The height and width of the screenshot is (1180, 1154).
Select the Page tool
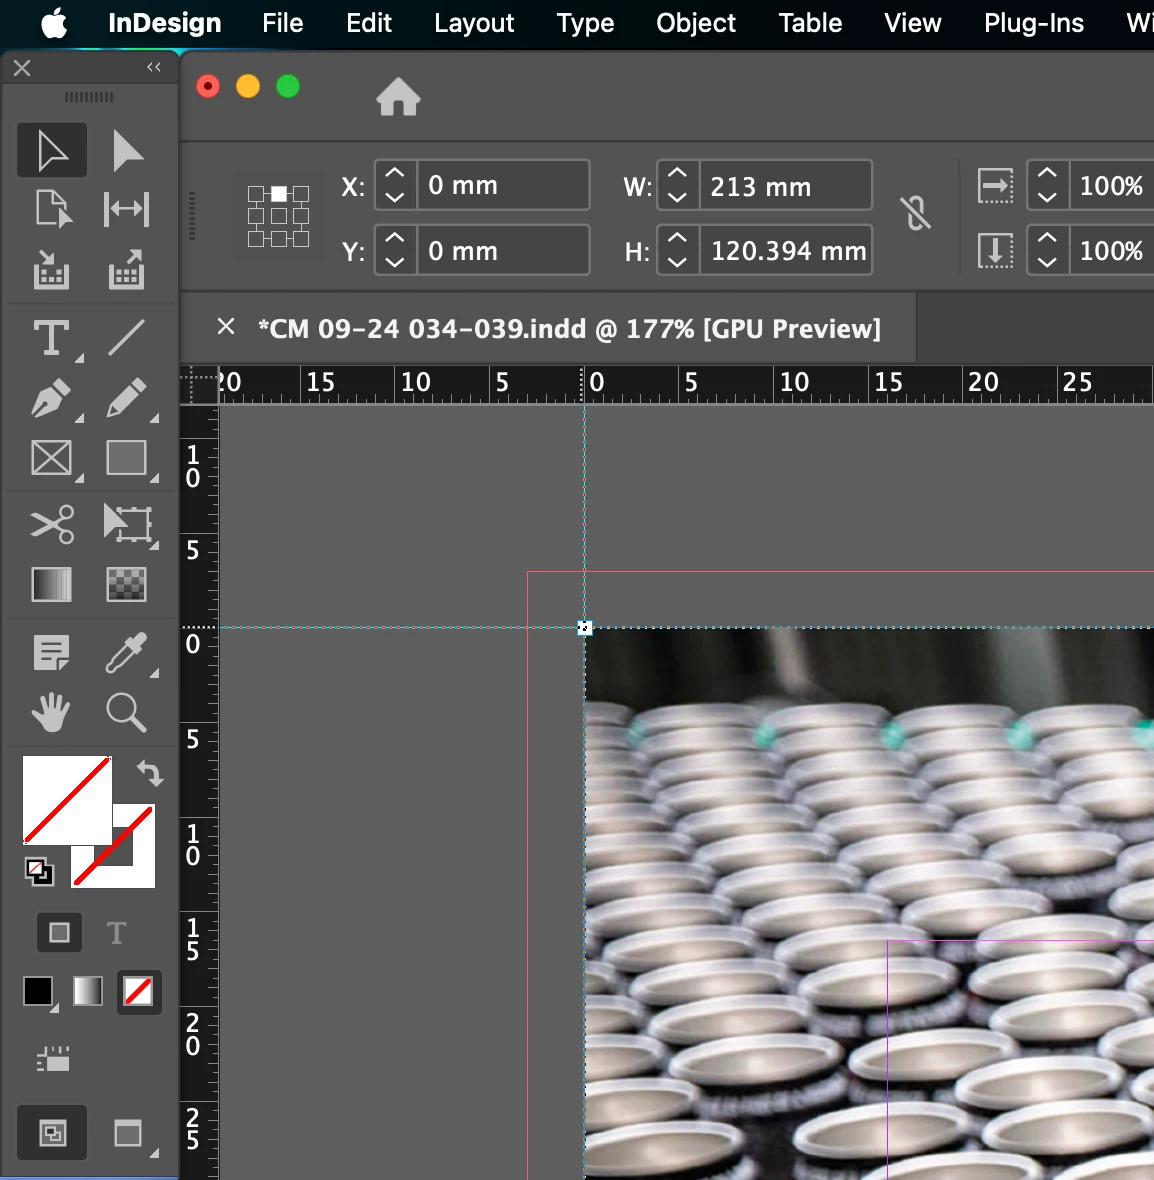click(52, 208)
